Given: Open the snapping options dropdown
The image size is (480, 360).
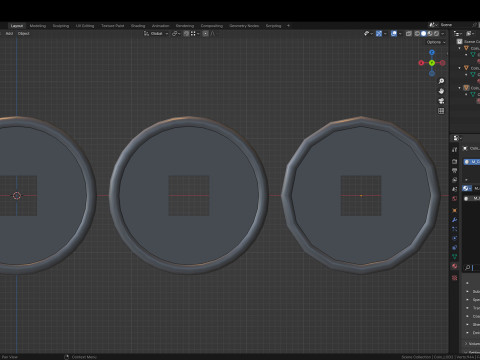Looking at the screenshot, I should click(195, 34).
